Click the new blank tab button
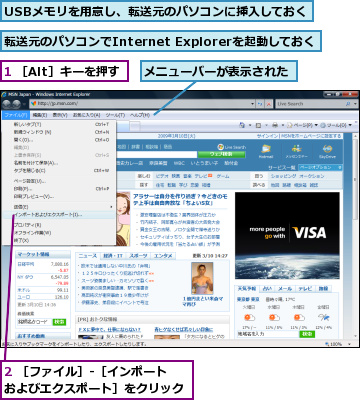Screen dimensions: 360x400 click(x=135, y=126)
